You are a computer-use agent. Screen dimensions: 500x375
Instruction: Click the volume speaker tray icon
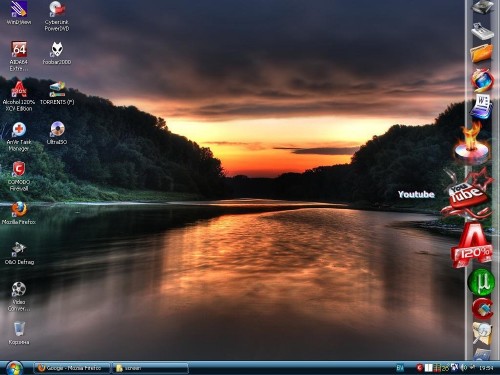(x=464, y=367)
